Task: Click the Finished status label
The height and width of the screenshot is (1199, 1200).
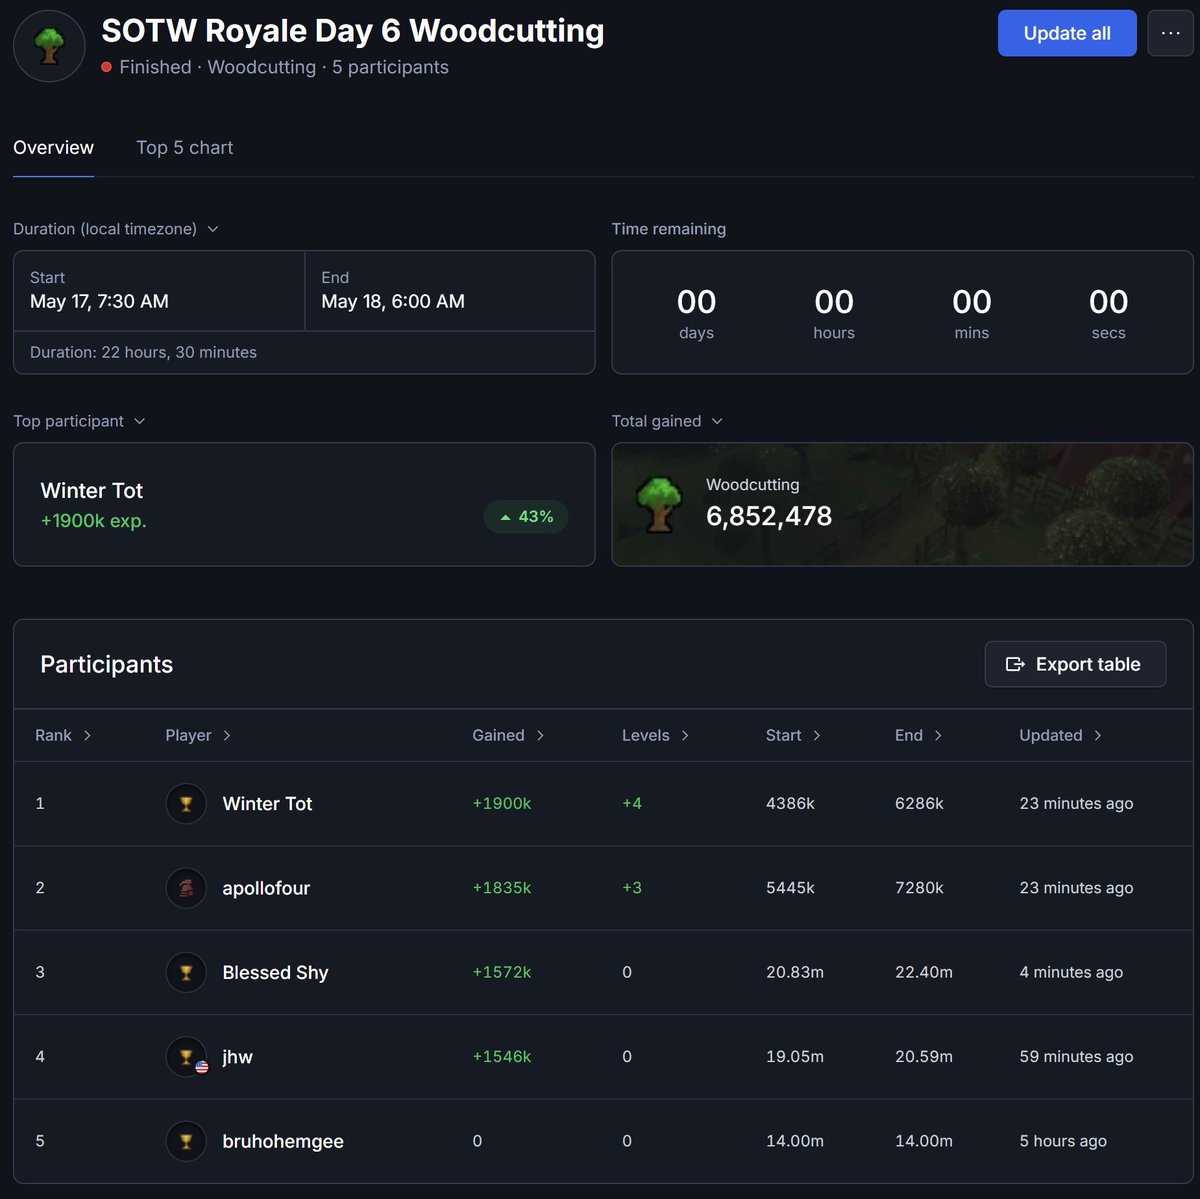Action: [x=155, y=67]
